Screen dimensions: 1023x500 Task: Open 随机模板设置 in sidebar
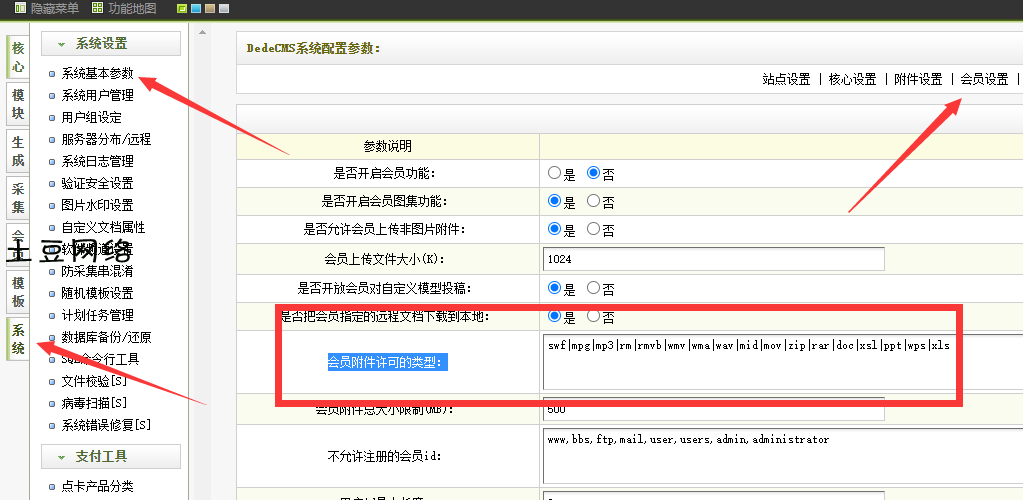(x=97, y=293)
